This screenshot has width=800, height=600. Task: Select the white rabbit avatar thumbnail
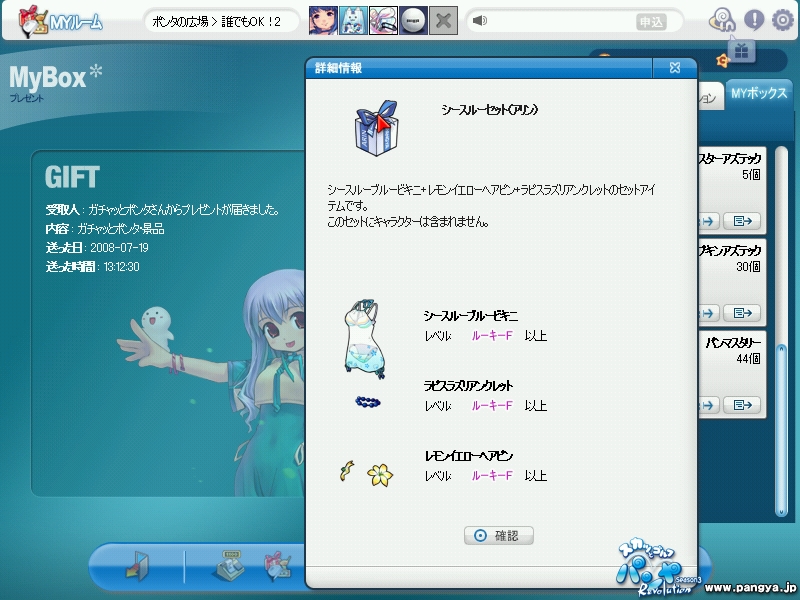point(353,21)
